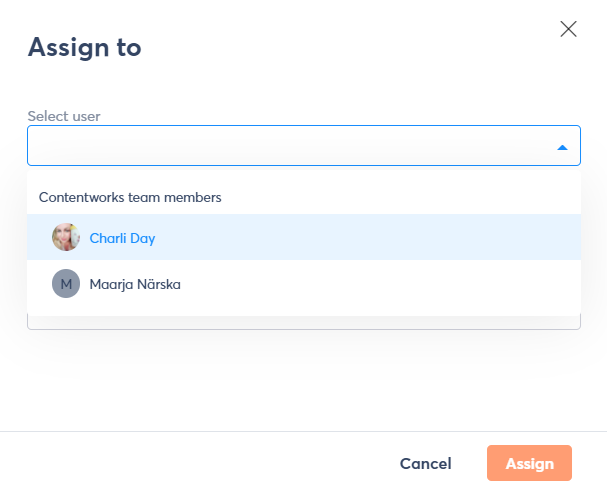Click the Assign to dialog title
Image resolution: width=607 pixels, height=487 pixels.
point(84,47)
